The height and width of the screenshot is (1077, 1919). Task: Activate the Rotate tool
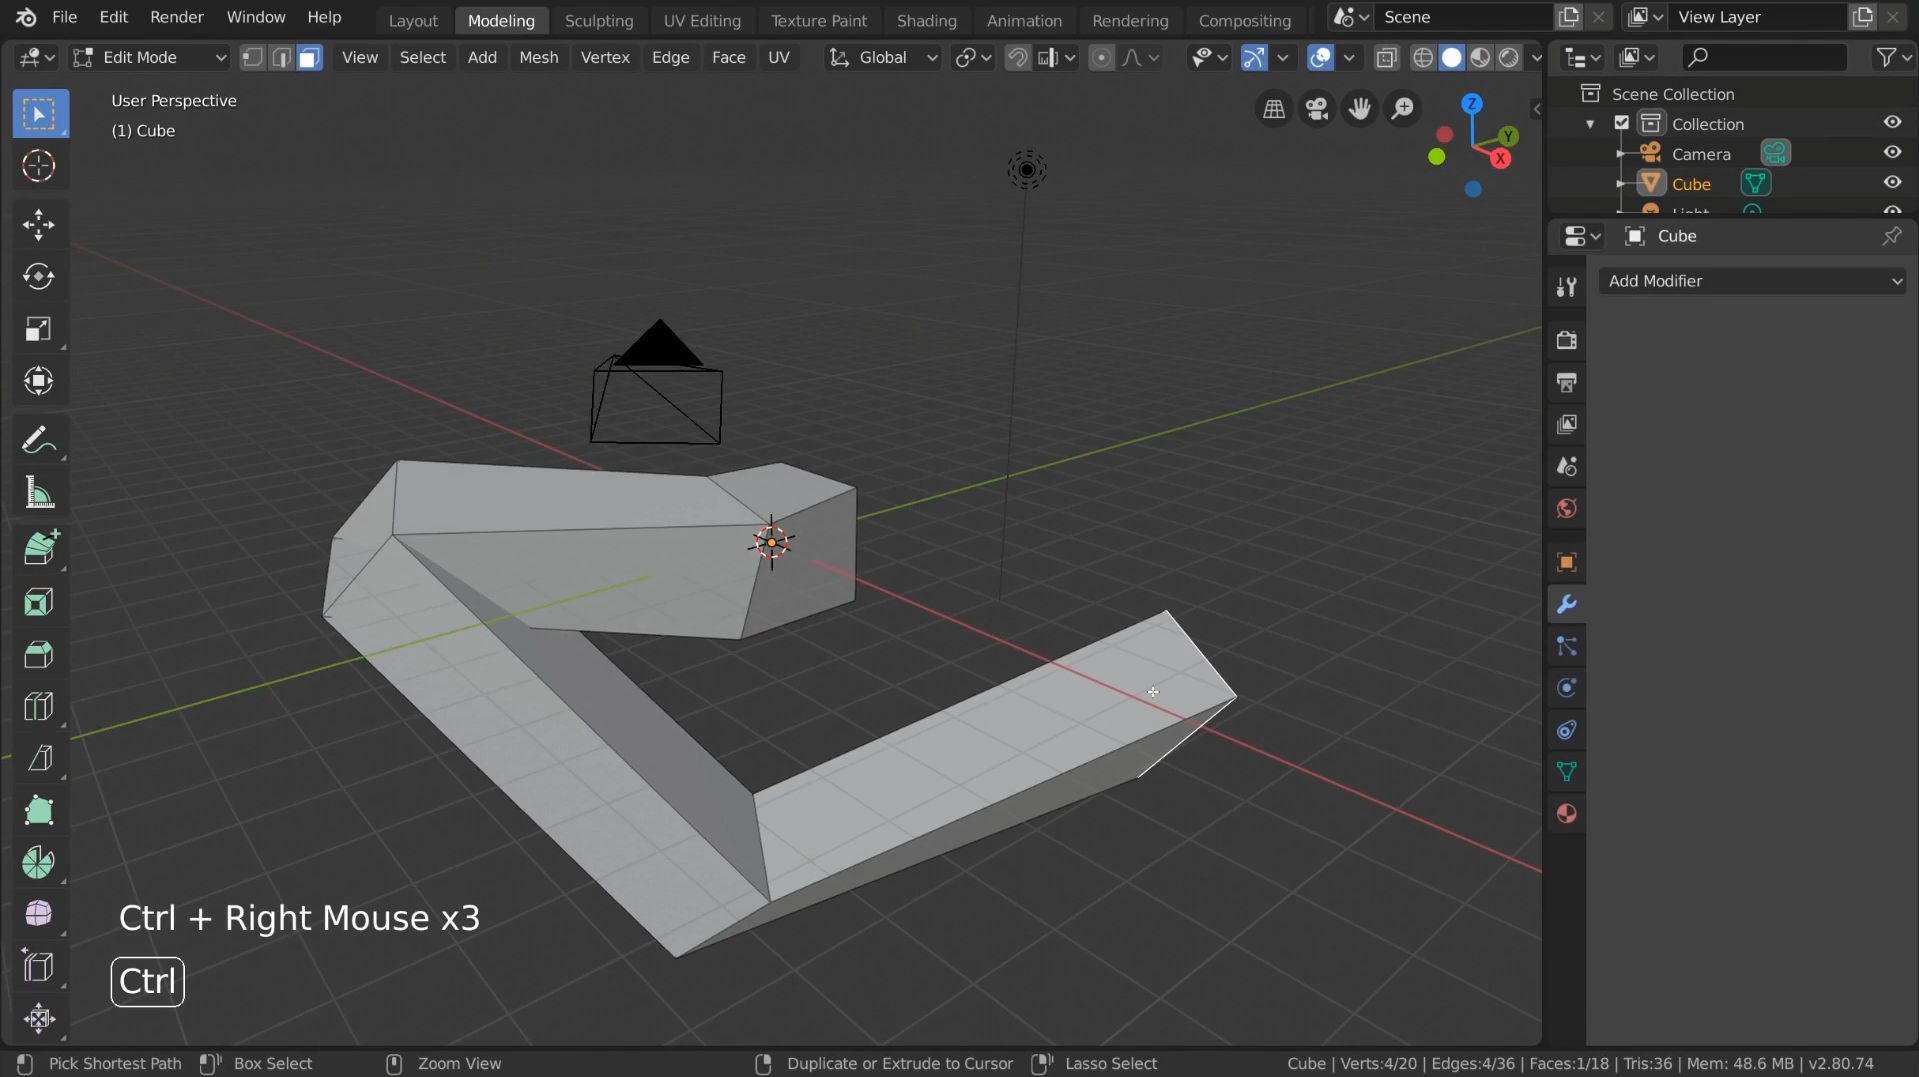click(x=38, y=277)
